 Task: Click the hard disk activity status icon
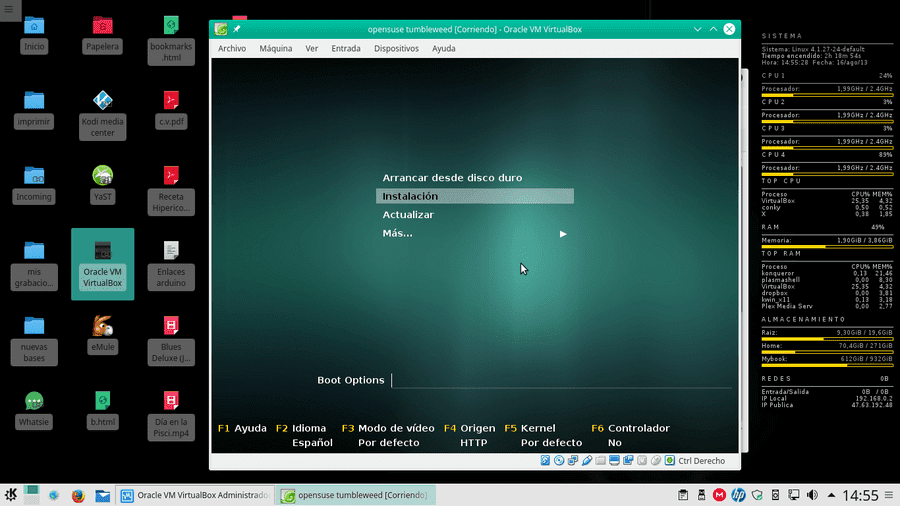[x=545, y=461]
